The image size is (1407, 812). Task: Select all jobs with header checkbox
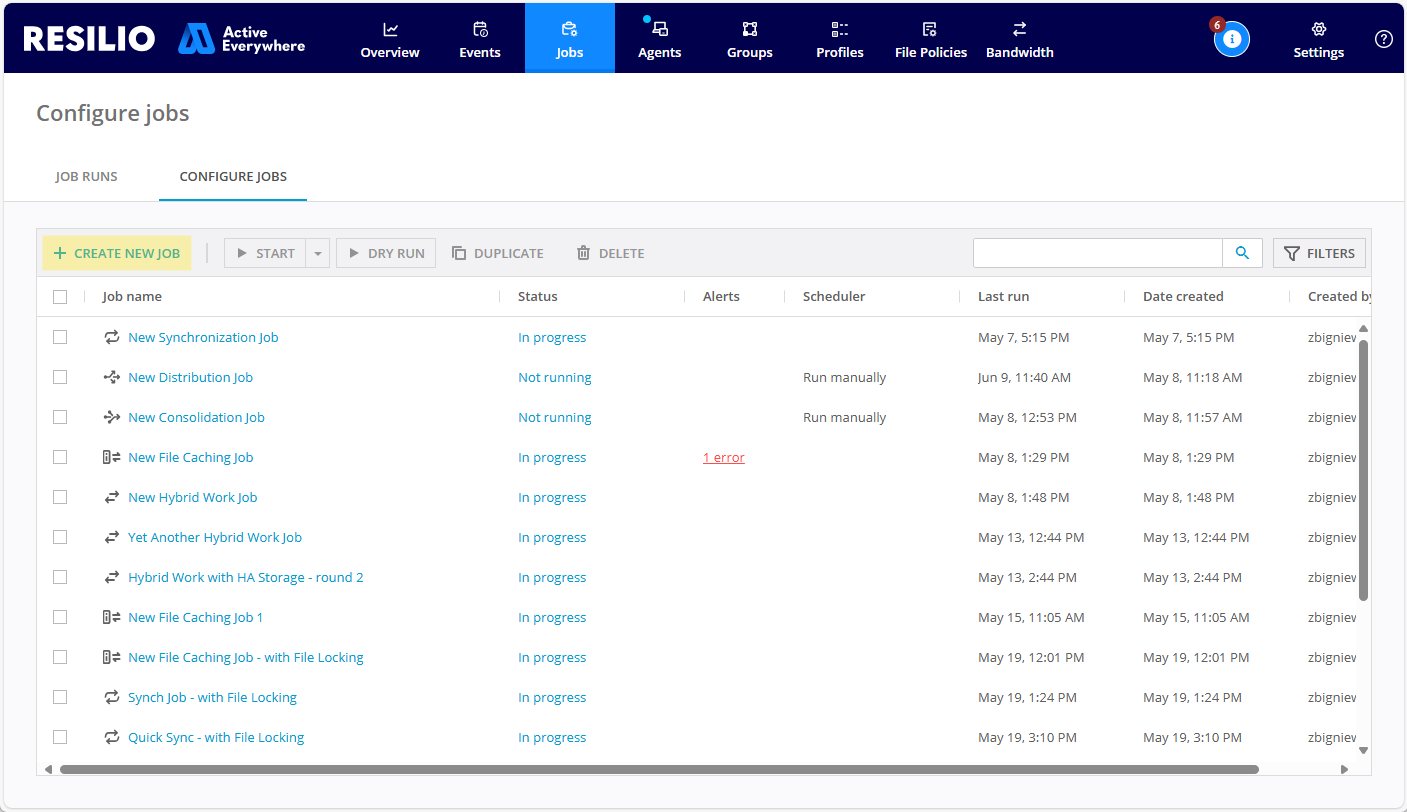(x=60, y=297)
